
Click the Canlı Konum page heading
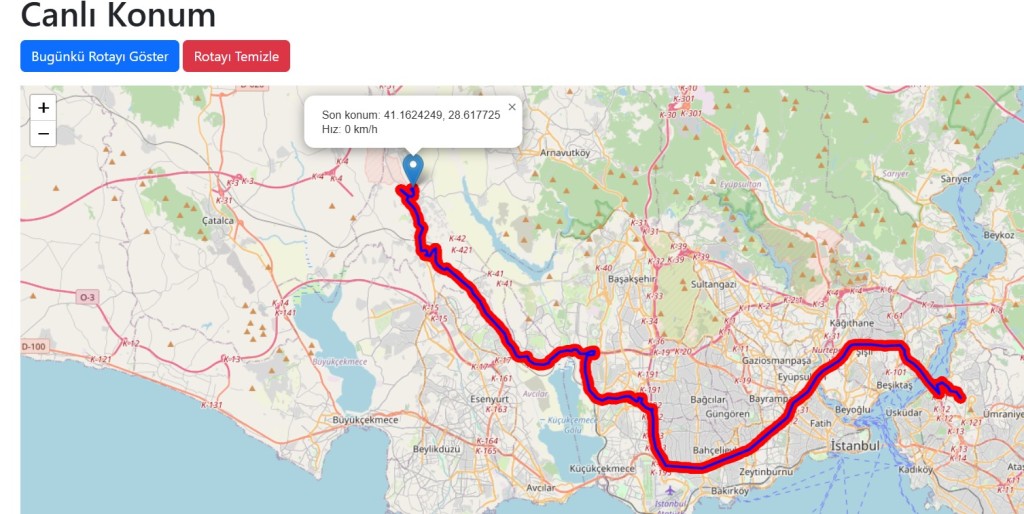point(118,14)
